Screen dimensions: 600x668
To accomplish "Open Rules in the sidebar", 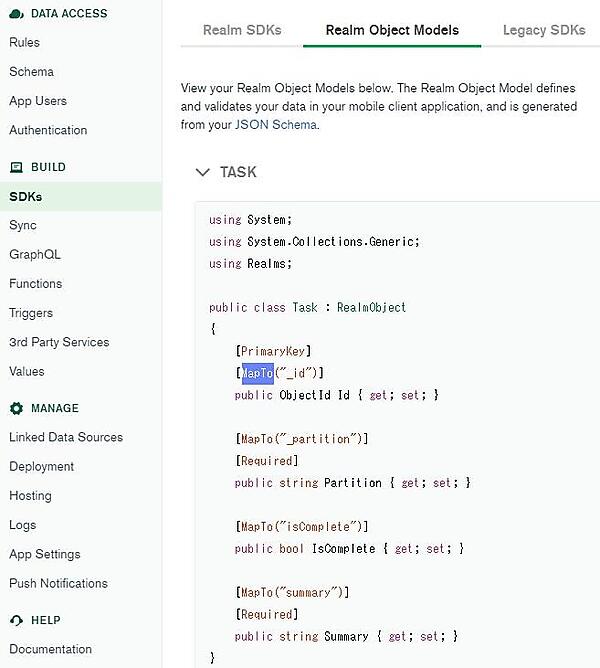I will (25, 43).
